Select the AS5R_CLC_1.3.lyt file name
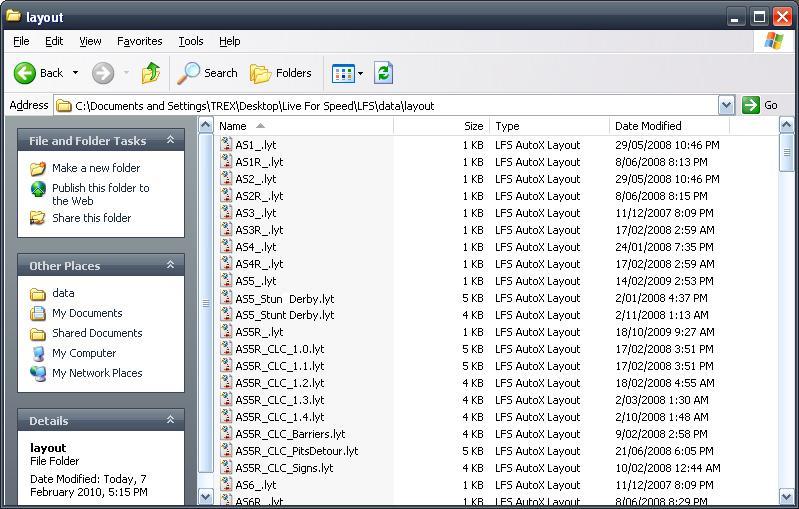The width and height of the screenshot is (799, 509). (x=280, y=400)
